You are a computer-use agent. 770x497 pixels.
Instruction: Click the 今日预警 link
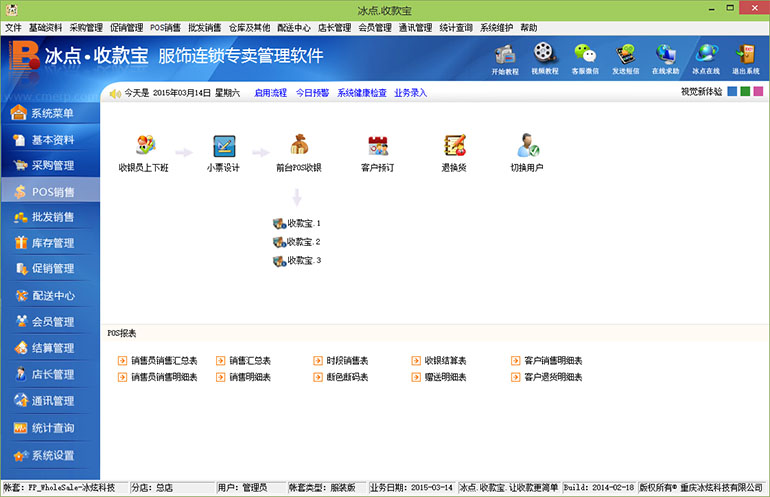312,93
